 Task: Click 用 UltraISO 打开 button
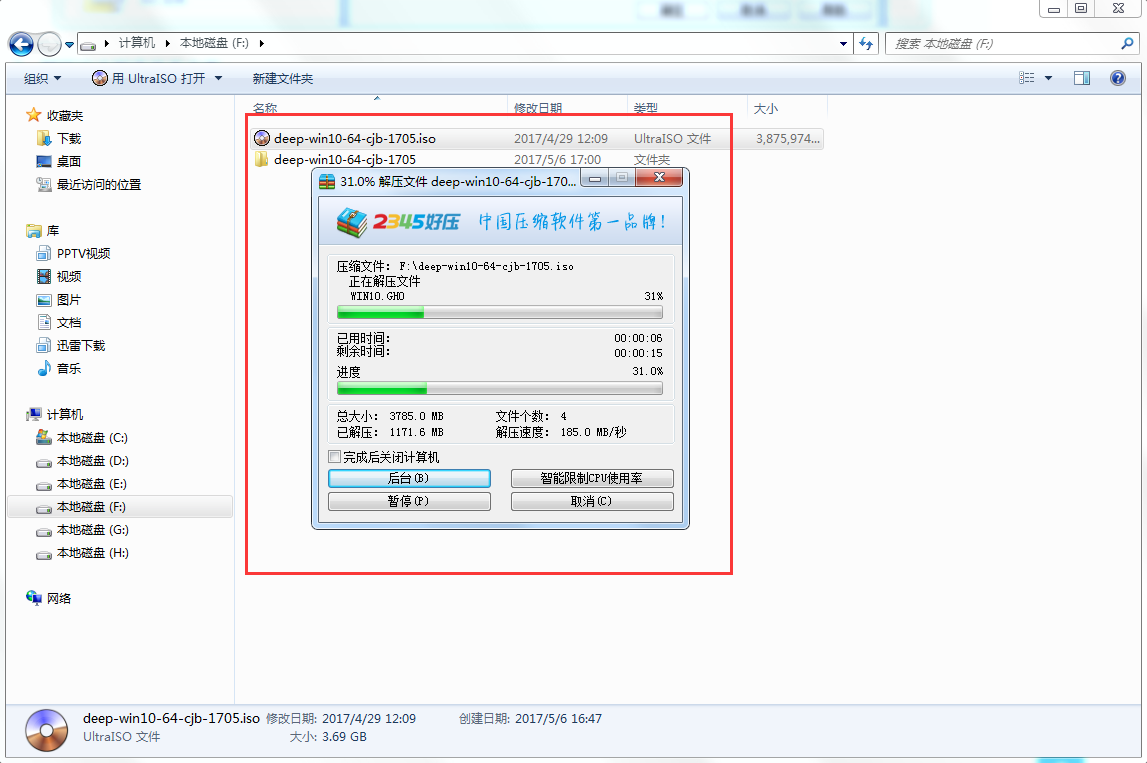coord(148,78)
